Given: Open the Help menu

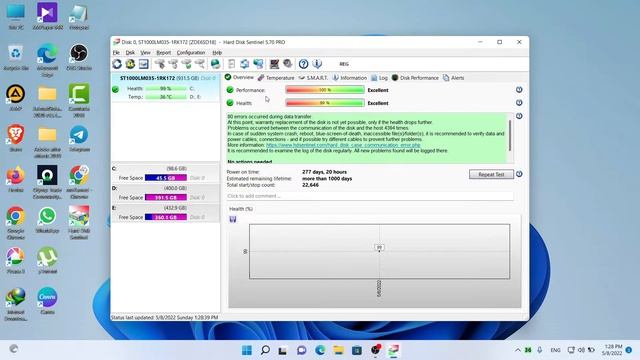Looking at the screenshot, I should (217, 53).
